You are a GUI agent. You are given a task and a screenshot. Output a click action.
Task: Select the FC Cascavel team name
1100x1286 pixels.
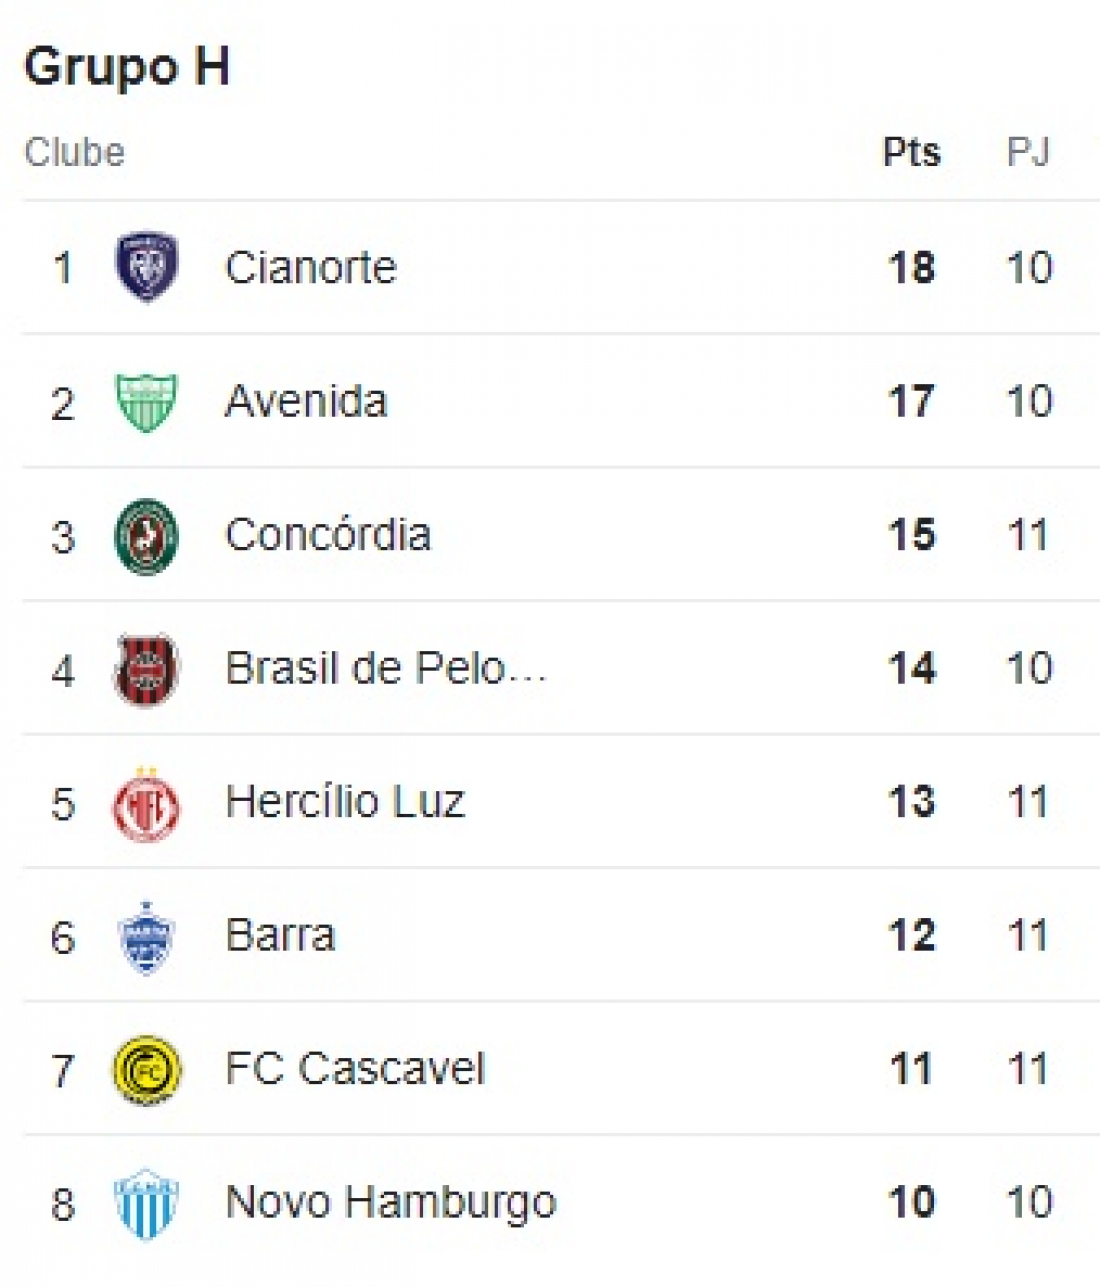(x=355, y=1069)
